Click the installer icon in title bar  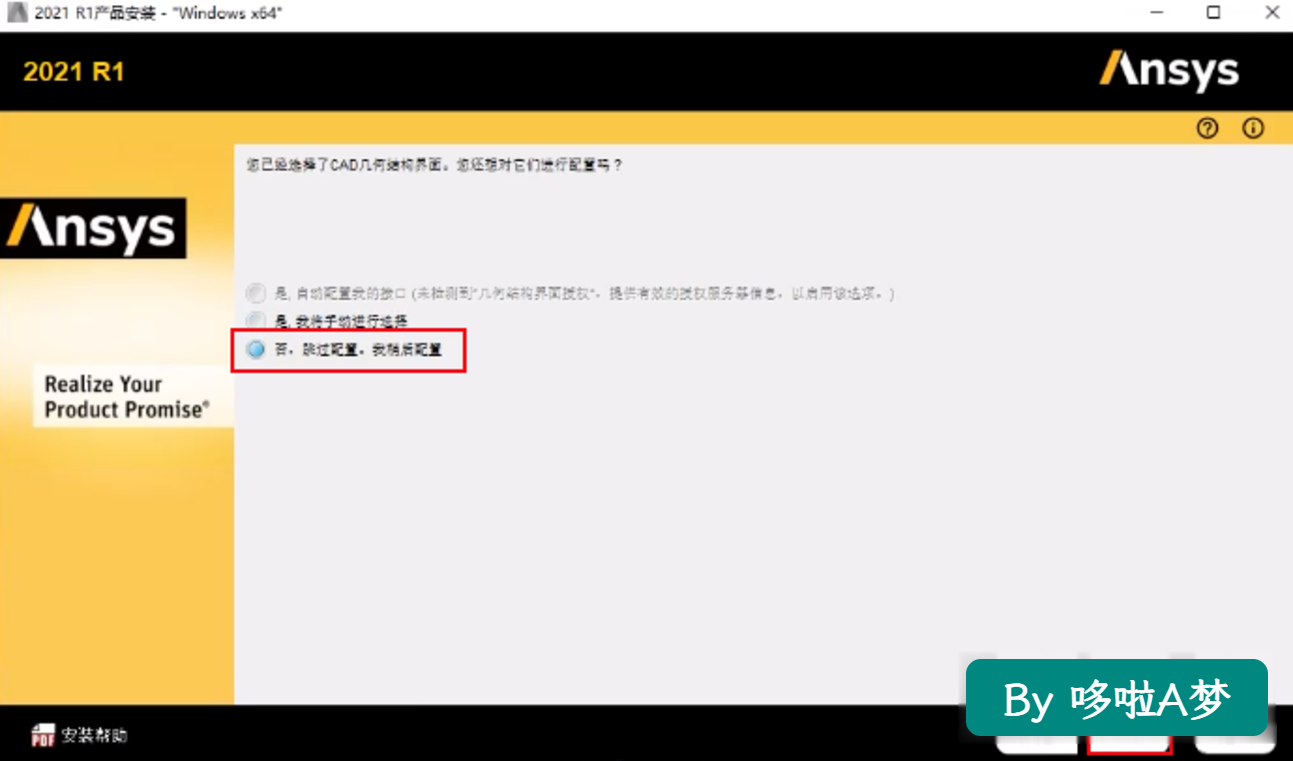pyautogui.click(x=16, y=14)
